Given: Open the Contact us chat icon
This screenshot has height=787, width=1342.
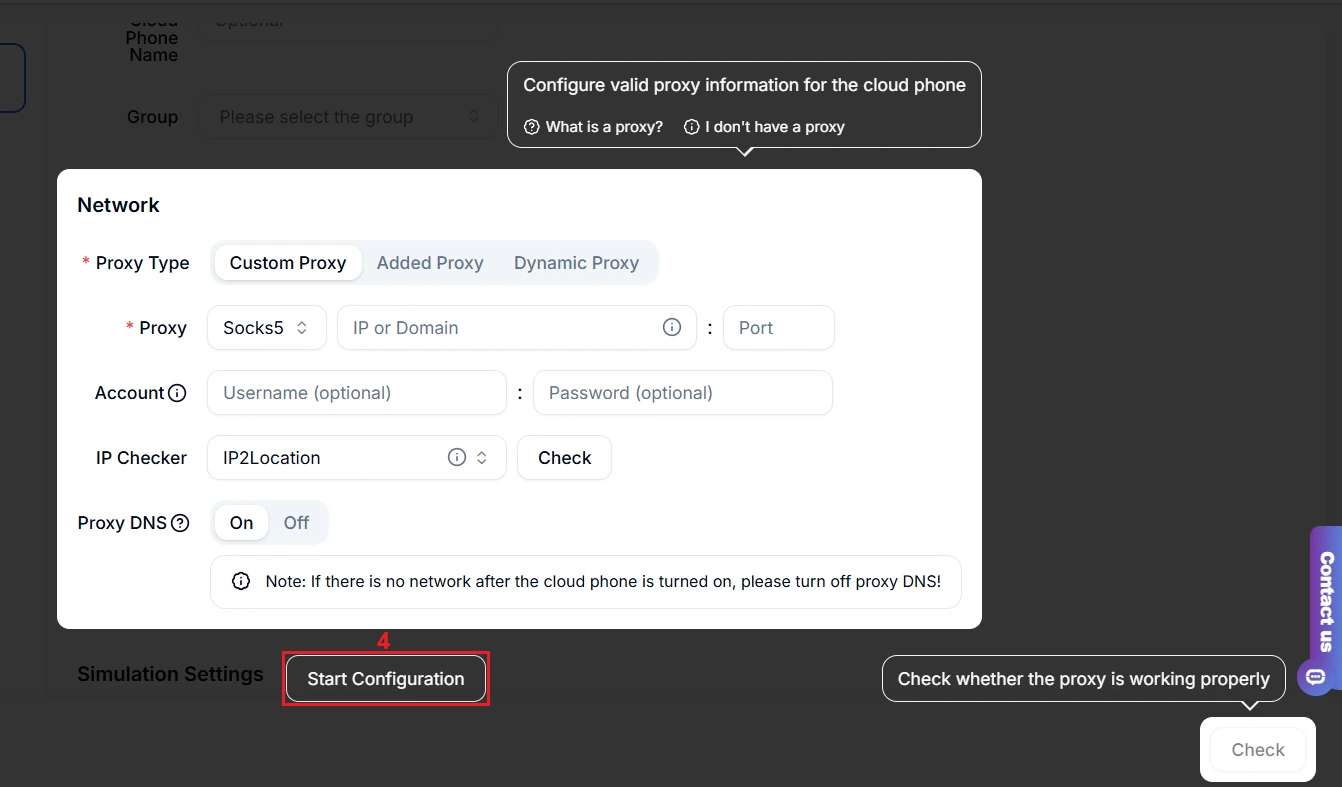Looking at the screenshot, I should point(1315,677).
